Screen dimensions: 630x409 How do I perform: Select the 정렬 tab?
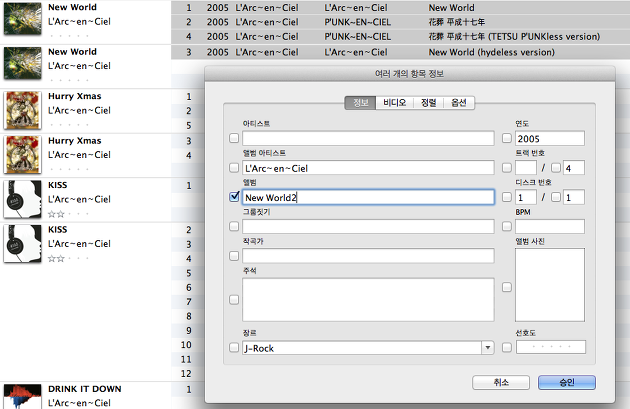428,103
